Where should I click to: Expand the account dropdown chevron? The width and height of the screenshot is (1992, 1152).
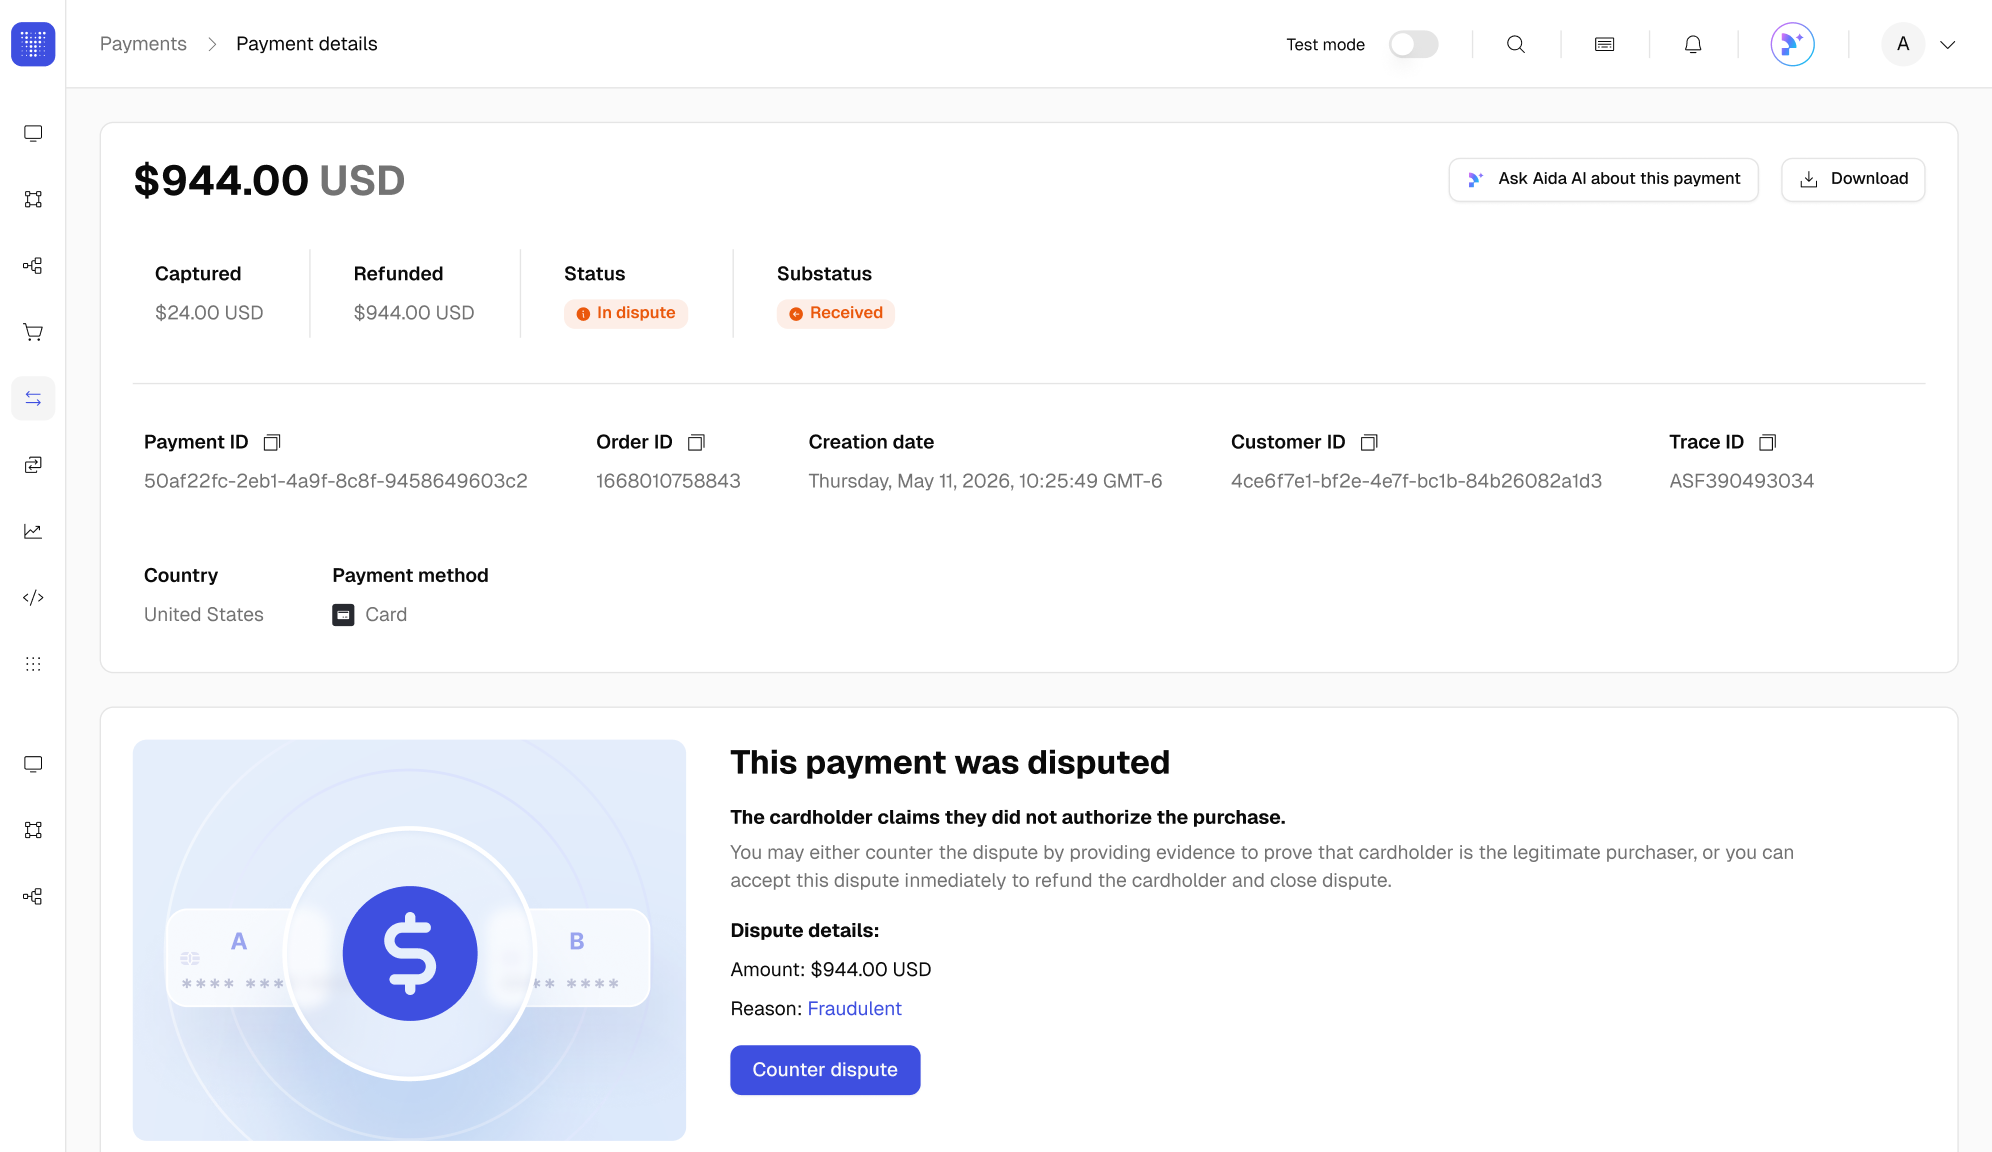pyautogui.click(x=1948, y=44)
